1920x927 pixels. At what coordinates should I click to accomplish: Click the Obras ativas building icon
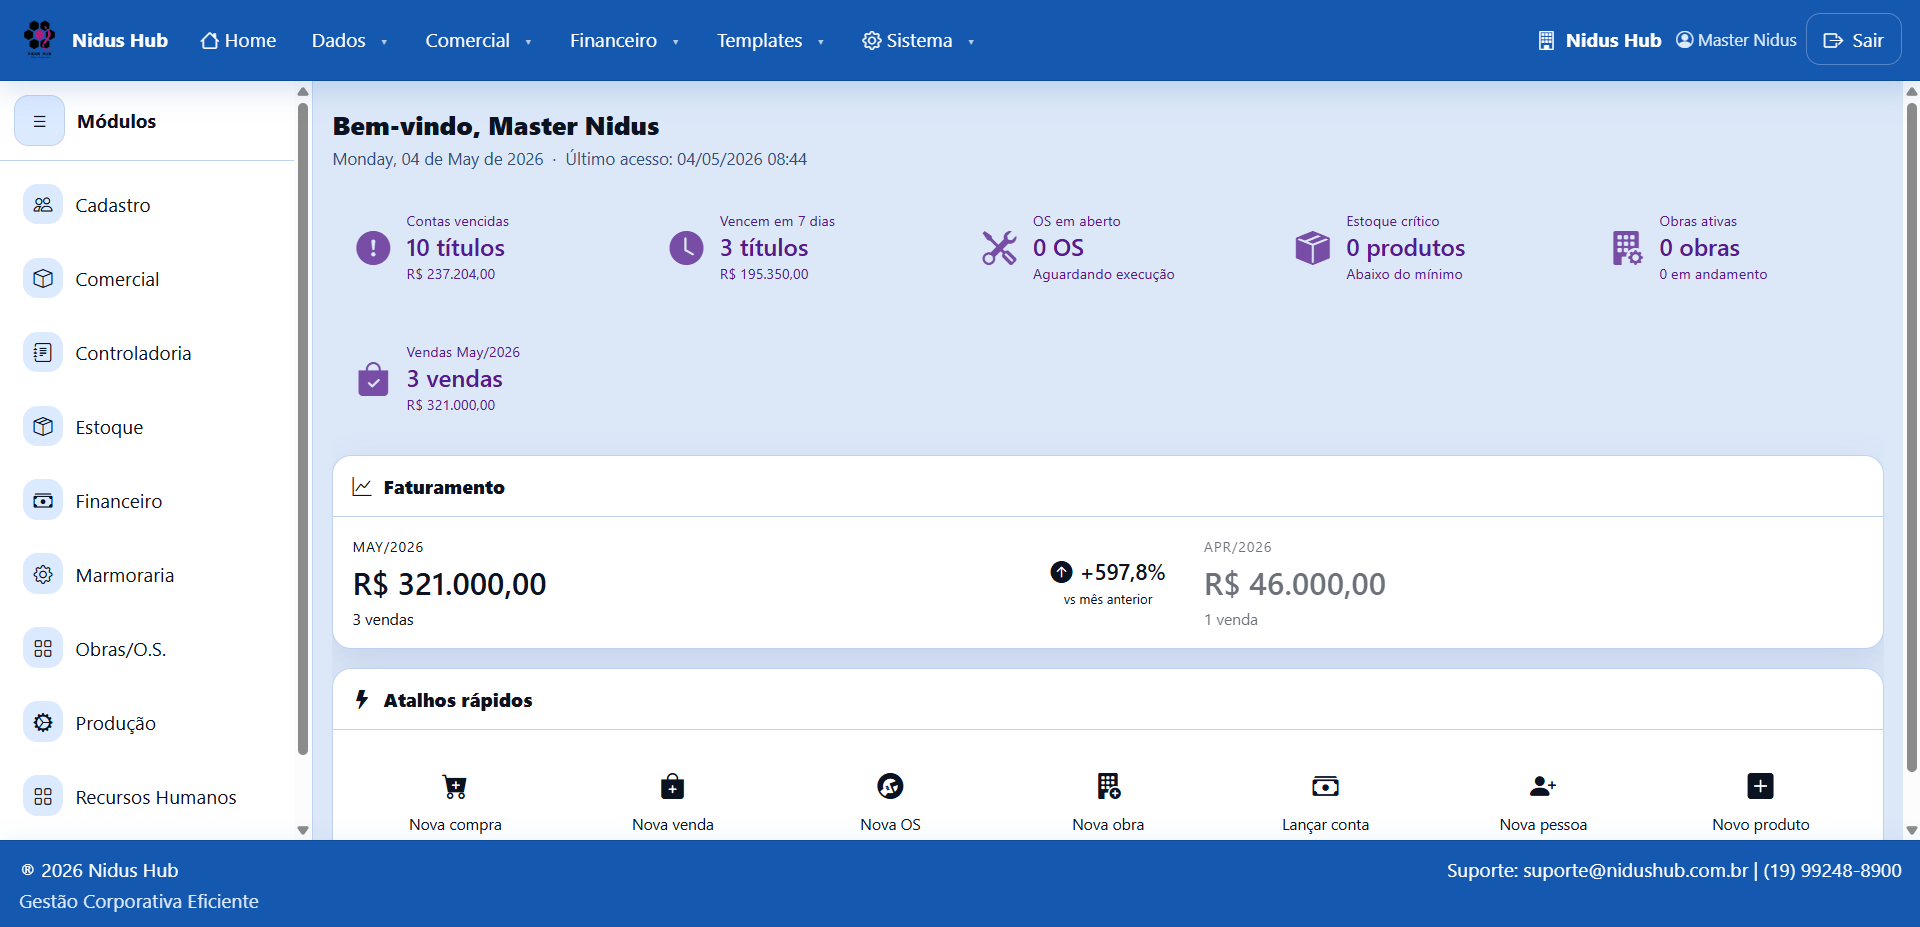tap(1626, 248)
